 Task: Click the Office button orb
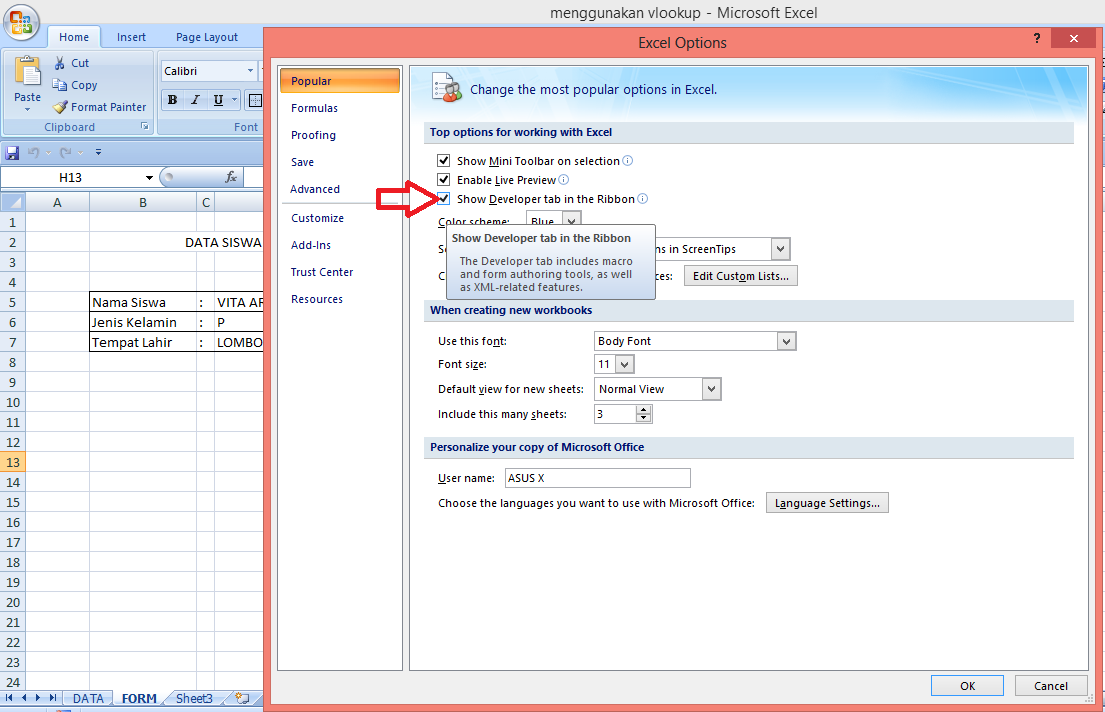click(21, 21)
